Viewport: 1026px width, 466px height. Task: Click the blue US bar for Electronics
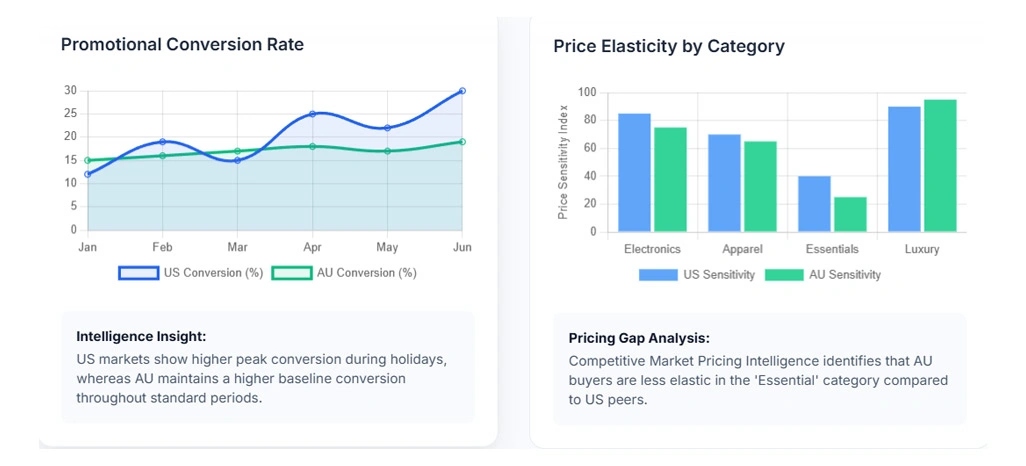[634, 172]
